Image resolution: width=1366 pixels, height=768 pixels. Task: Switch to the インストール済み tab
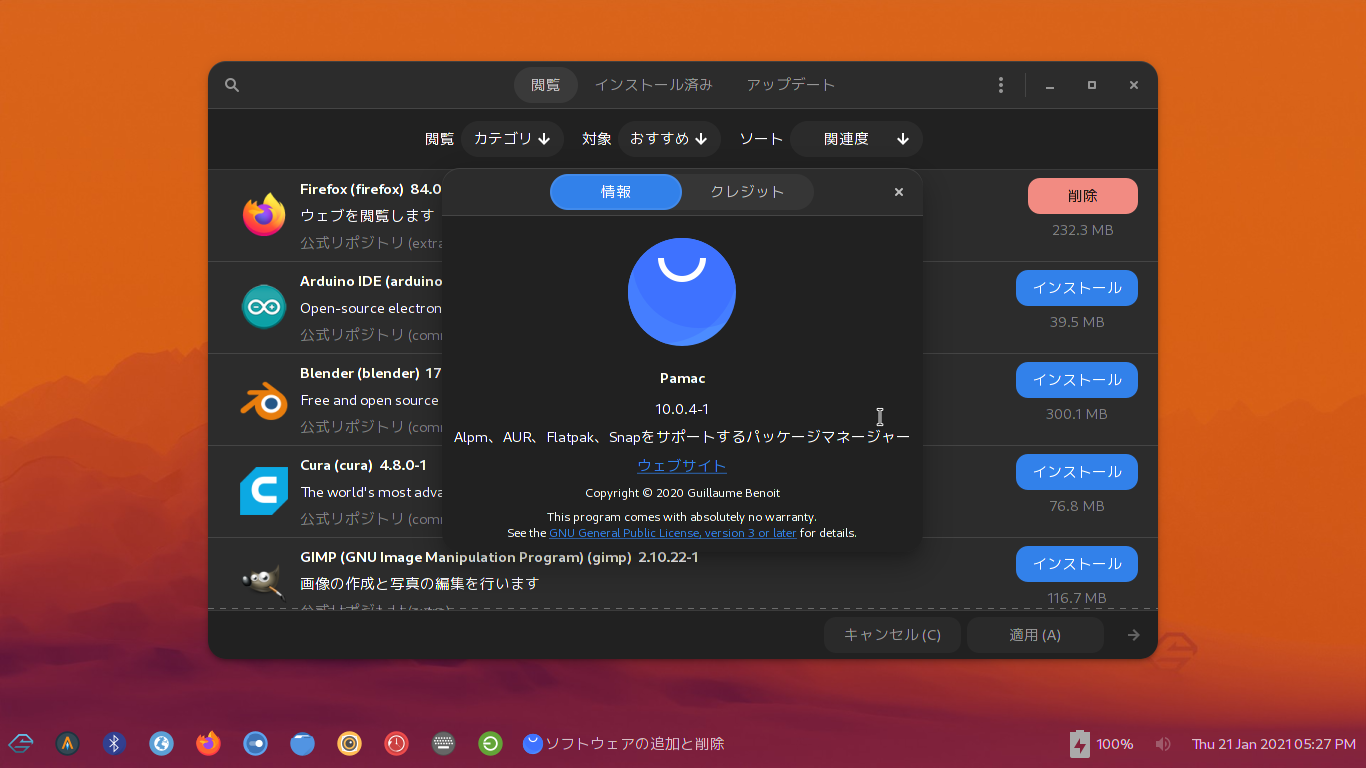pyautogui.click(x=654, y=85)
